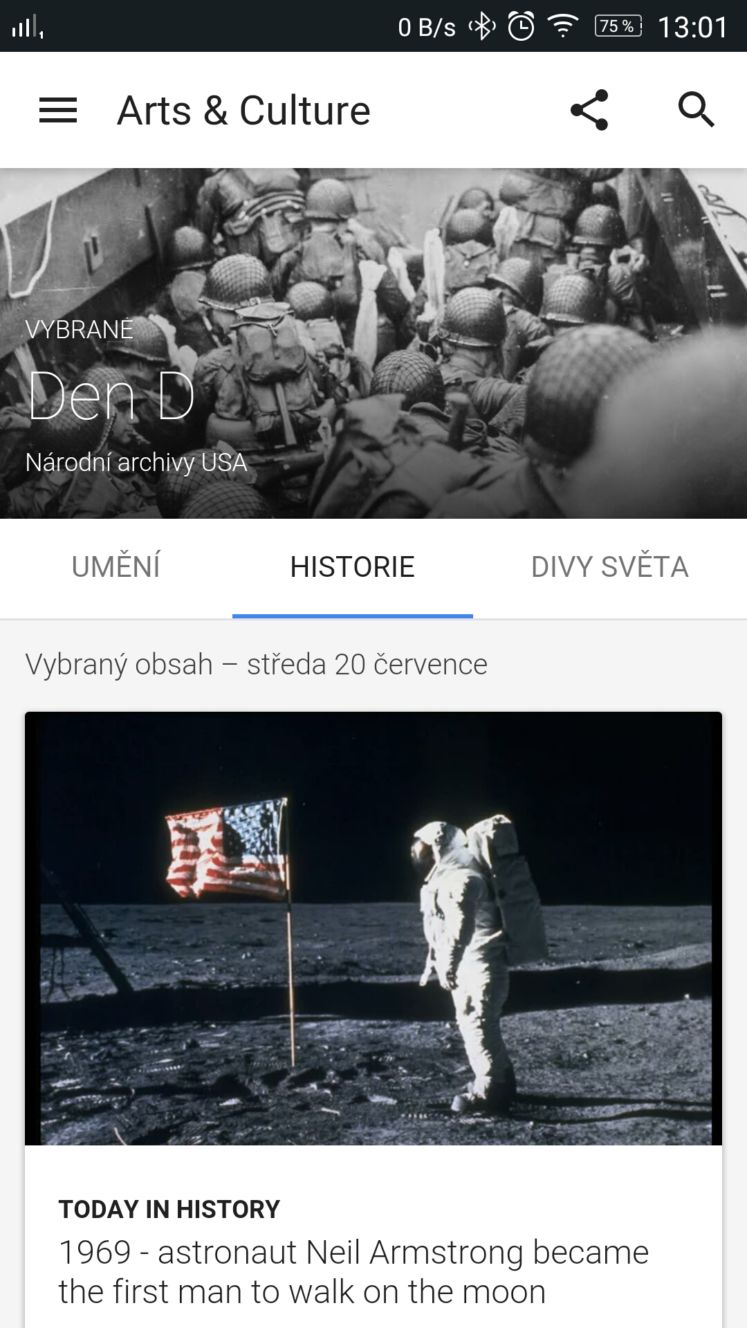The image size is (747, 1328).
Task: Tap the Bluetooth status icon
Action: coord(483,26)
